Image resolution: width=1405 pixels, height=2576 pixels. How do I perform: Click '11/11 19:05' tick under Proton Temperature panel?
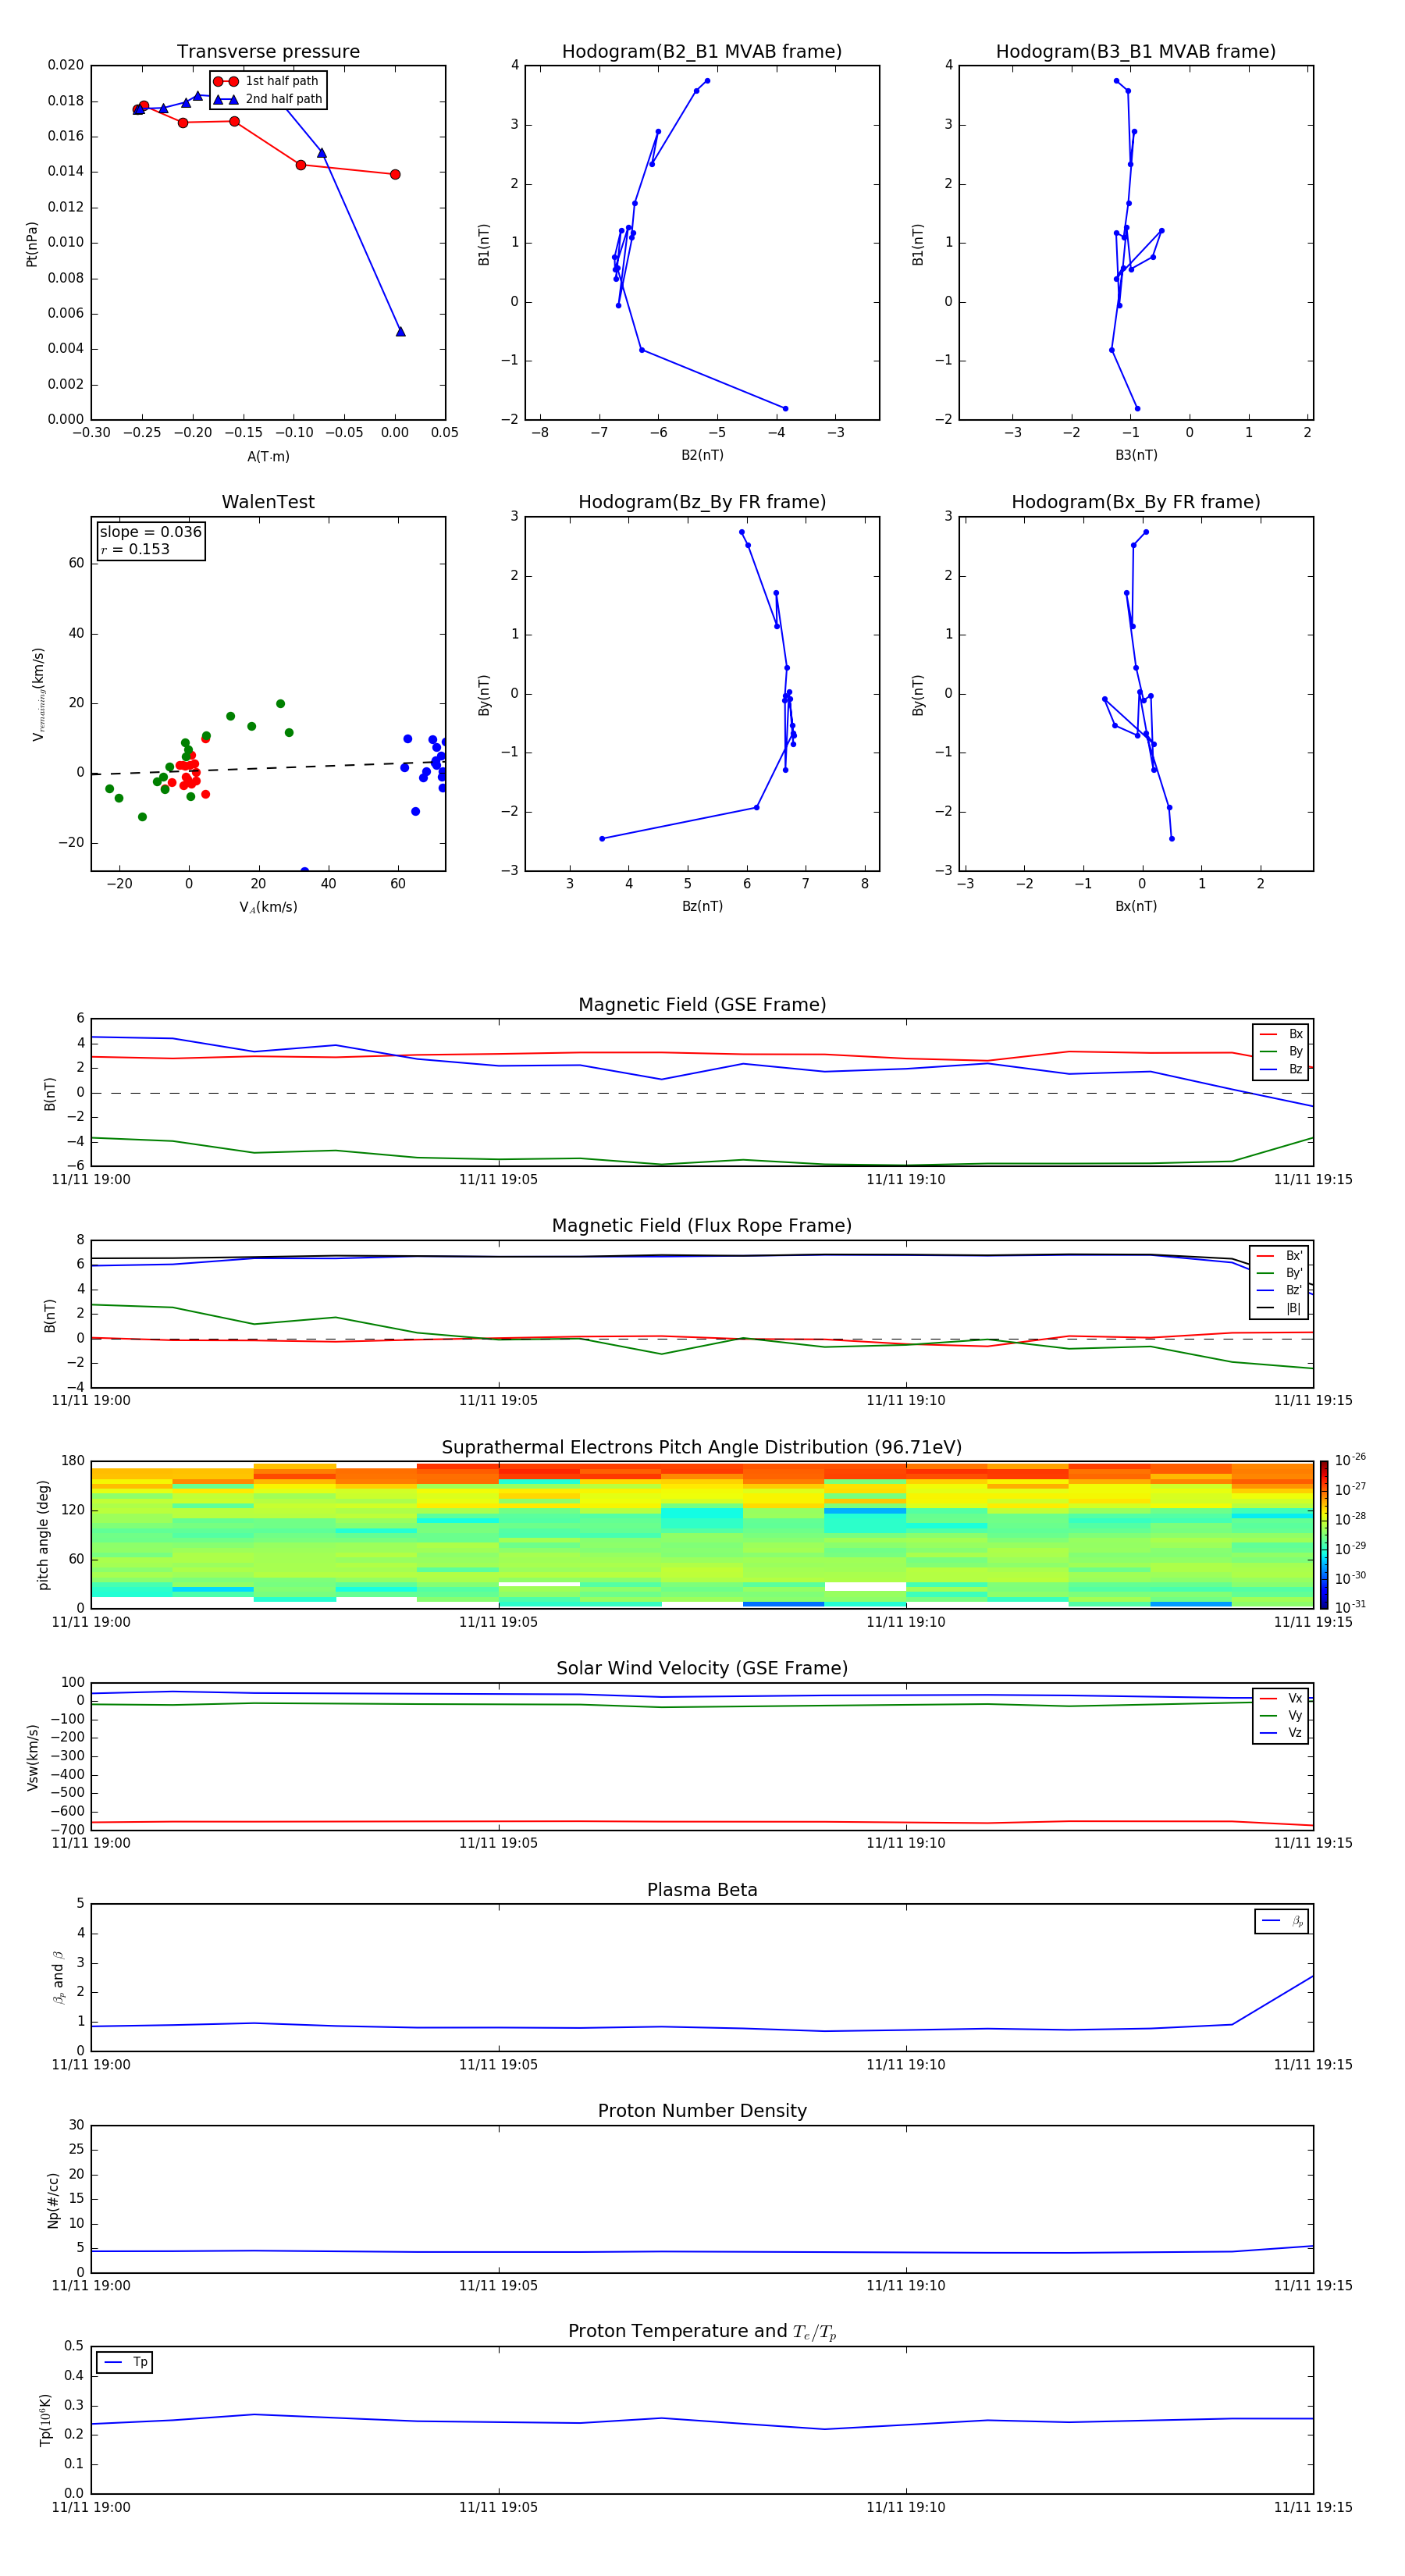[x=498, y=2507]
